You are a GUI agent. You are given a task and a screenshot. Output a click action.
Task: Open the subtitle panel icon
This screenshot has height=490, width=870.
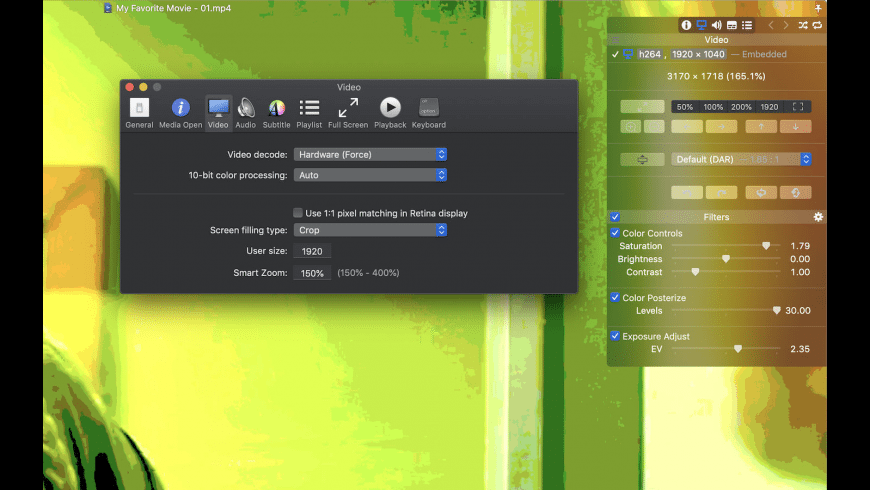coord(732,25)
